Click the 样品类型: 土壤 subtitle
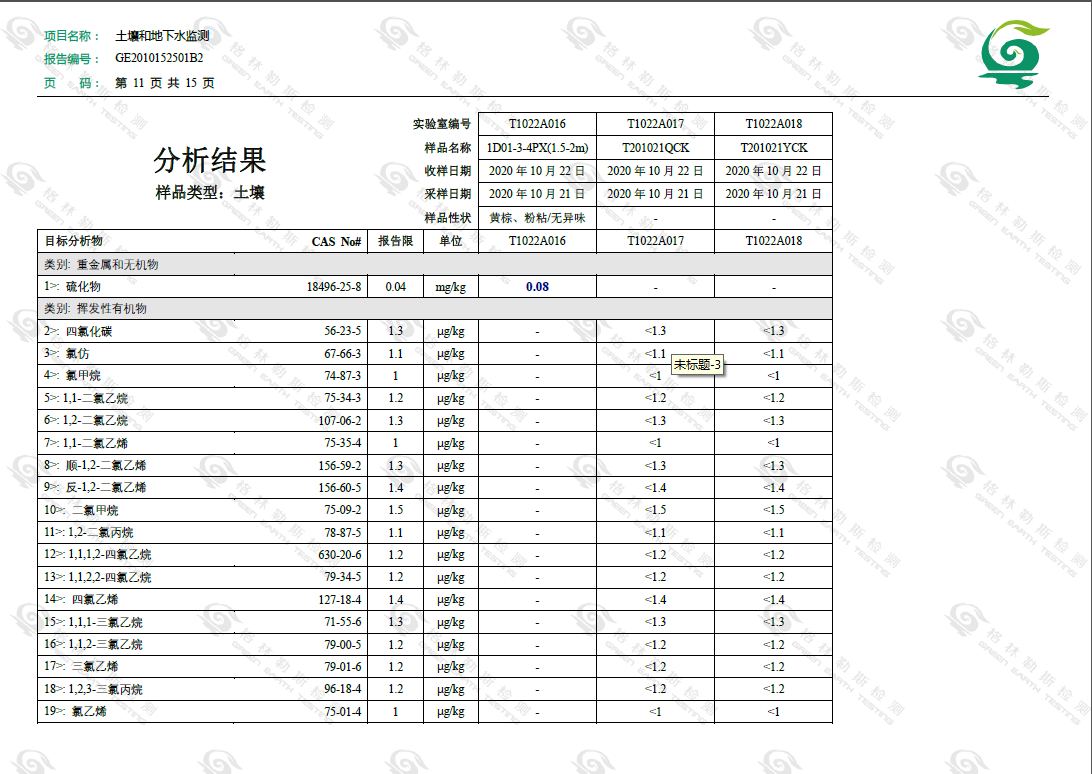The width and height of the screenshot is (1092, 774). point(210,192)
